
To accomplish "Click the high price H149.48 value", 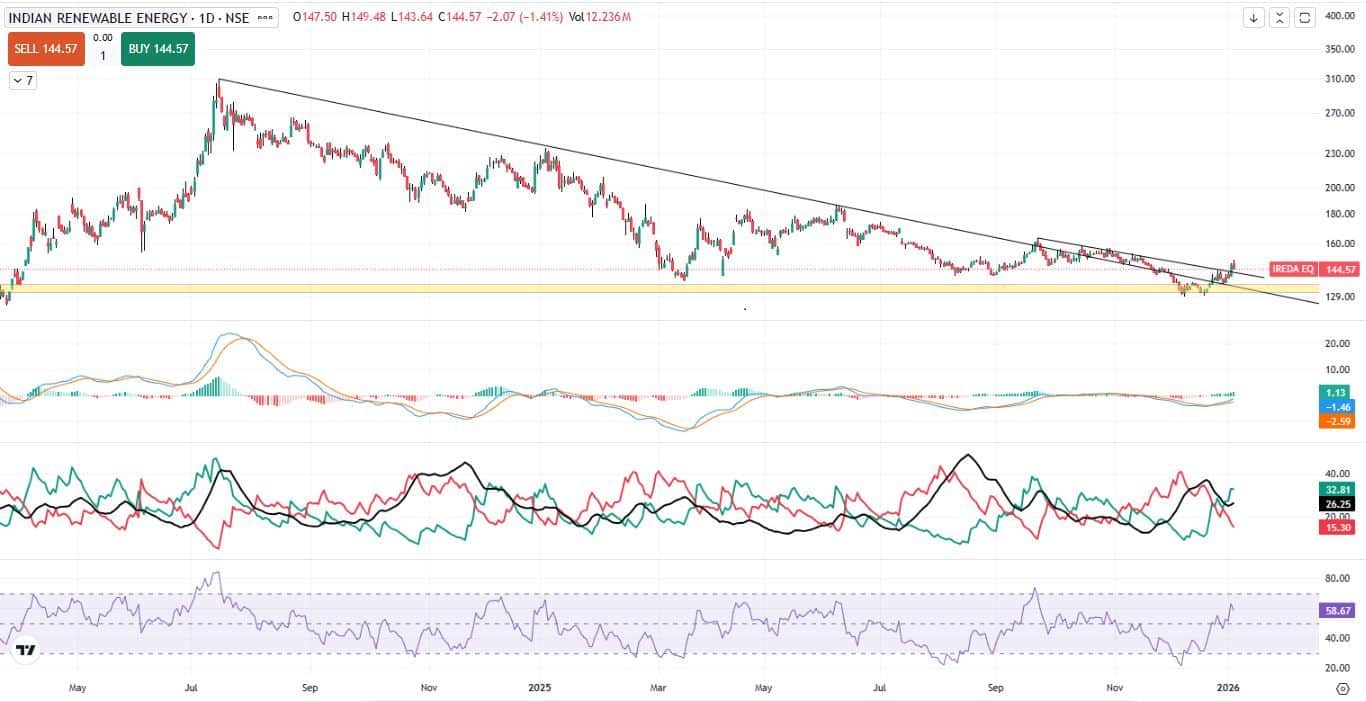I will coord(366,18).
